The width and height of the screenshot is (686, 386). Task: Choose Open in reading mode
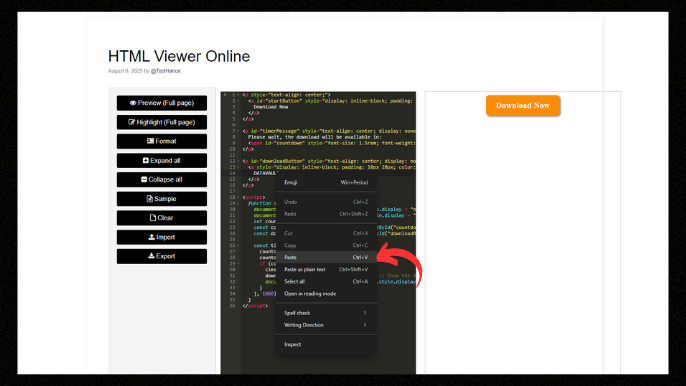click(326, 294)
